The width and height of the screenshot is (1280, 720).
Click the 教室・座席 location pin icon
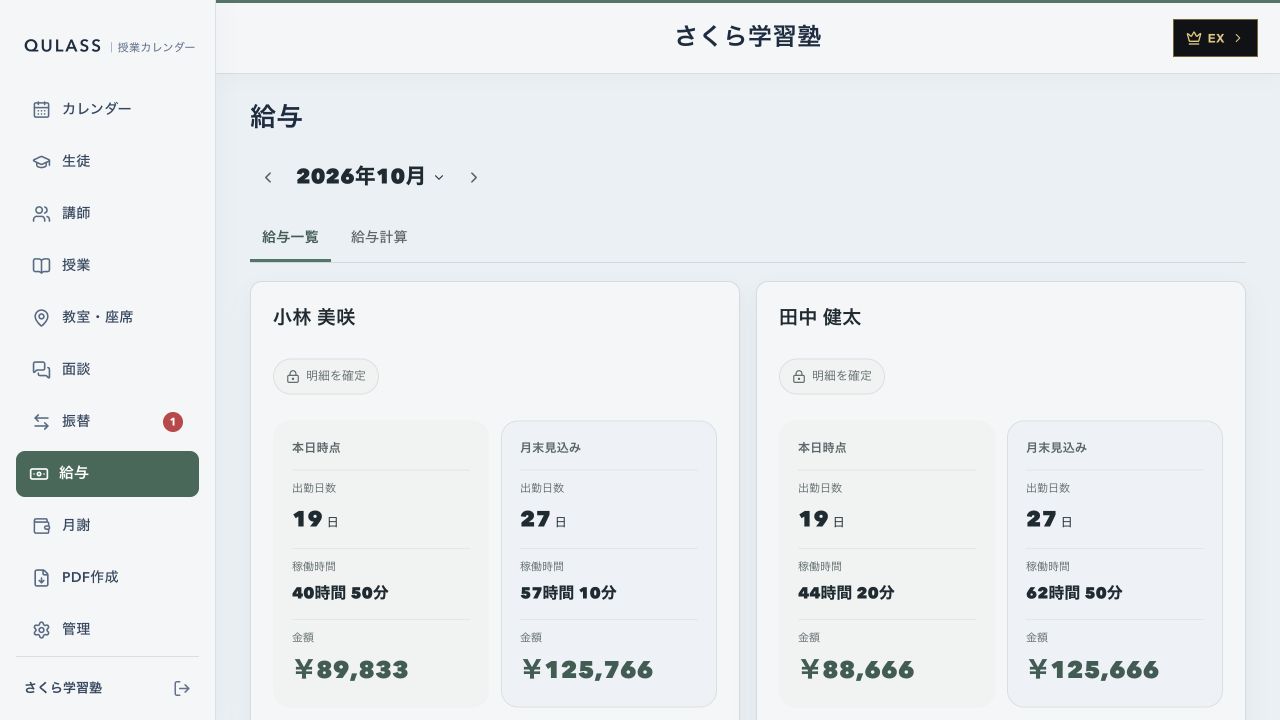tap(41, 317)
